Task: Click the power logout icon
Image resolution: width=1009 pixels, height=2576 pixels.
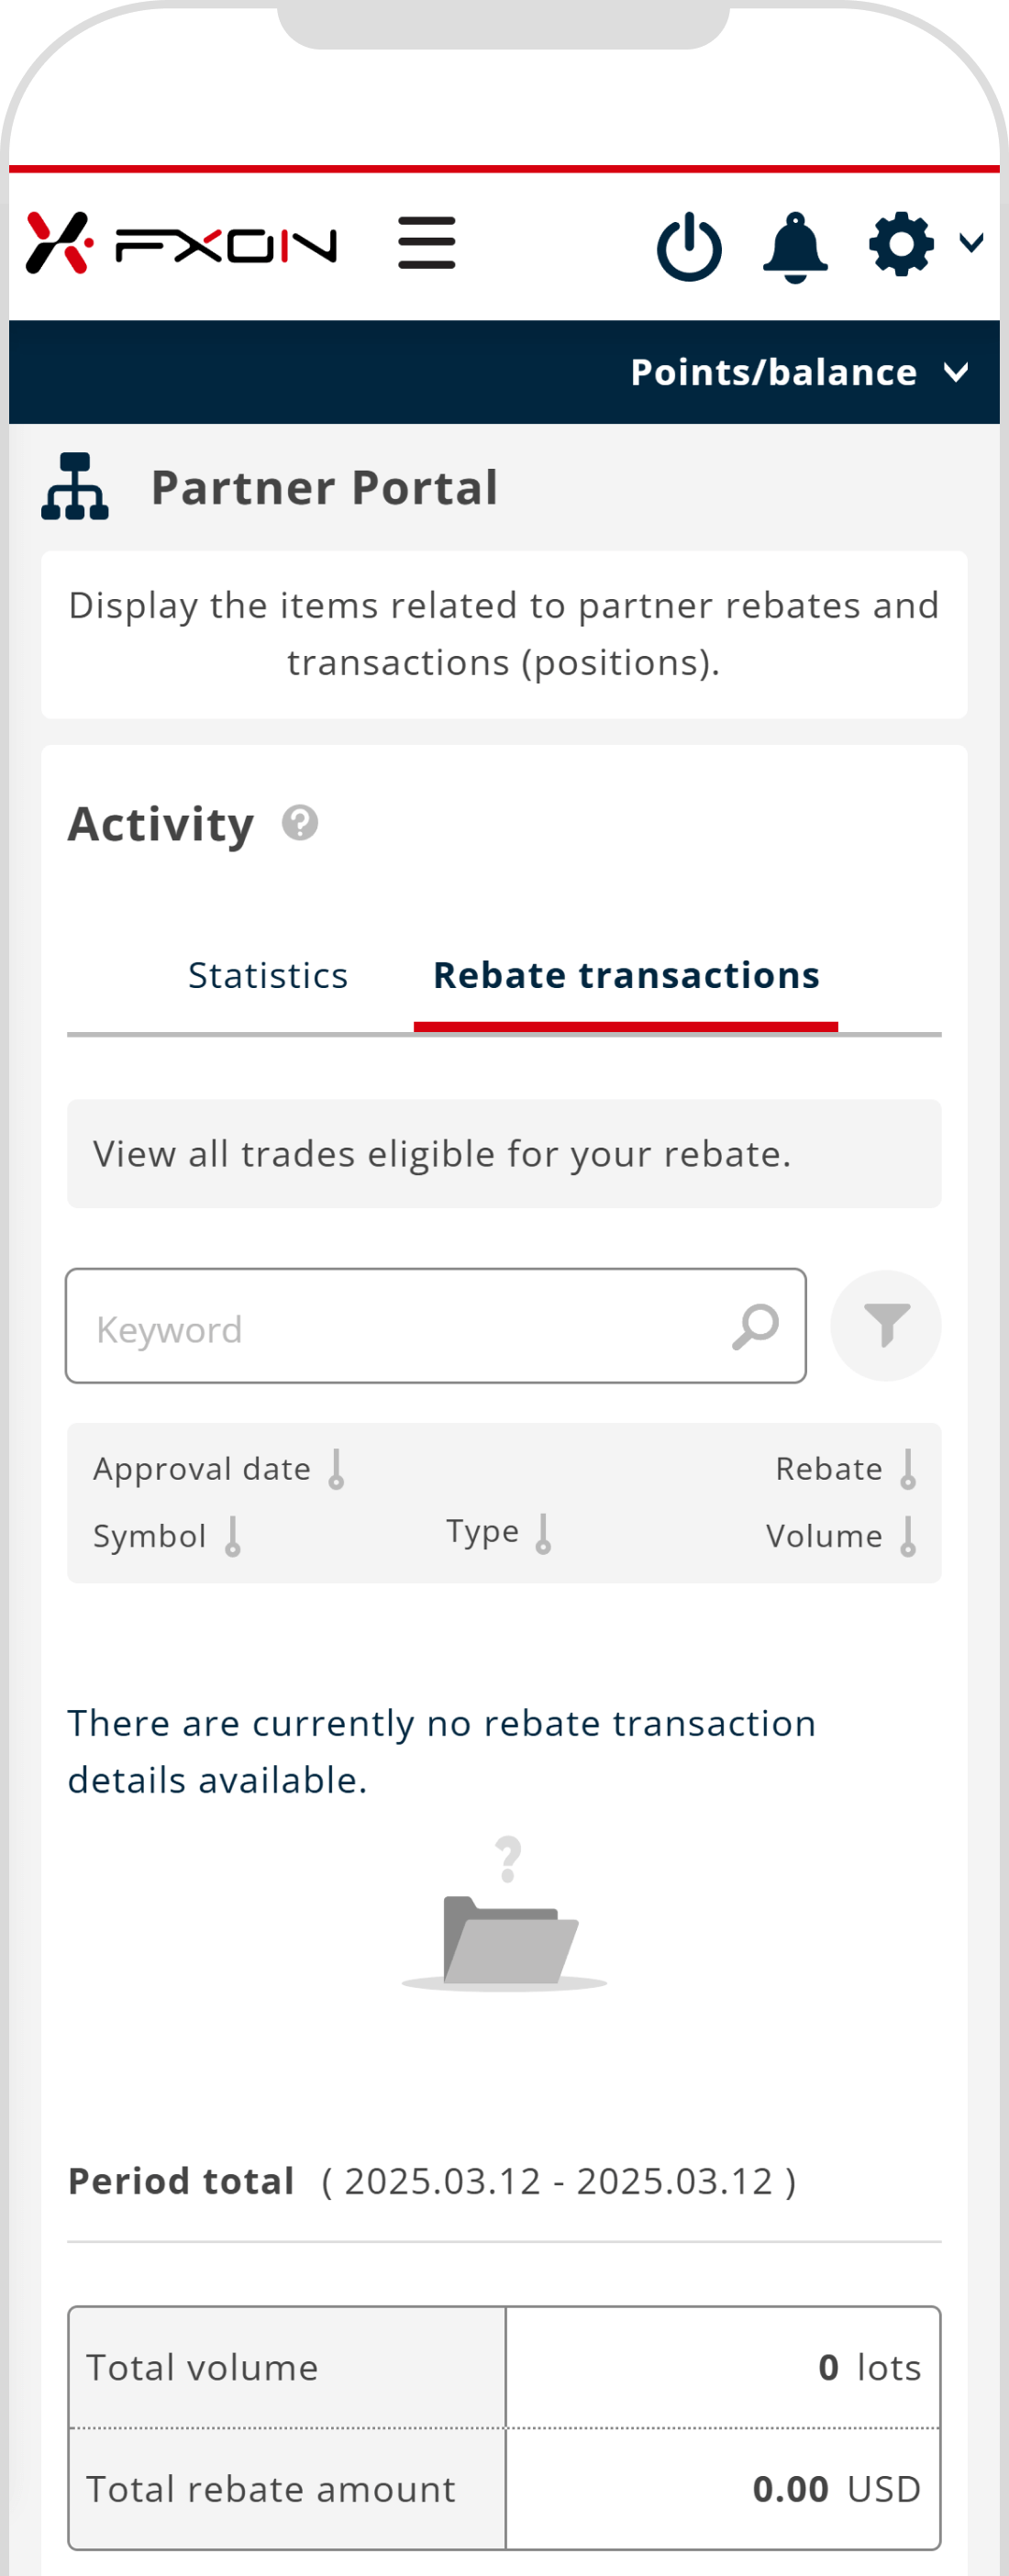Action: pyautogui.click(x=689, y=246)
